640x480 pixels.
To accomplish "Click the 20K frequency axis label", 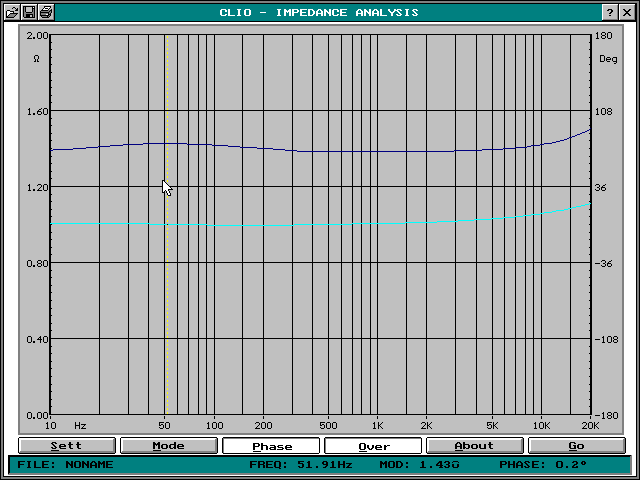I will click(590, 426).
